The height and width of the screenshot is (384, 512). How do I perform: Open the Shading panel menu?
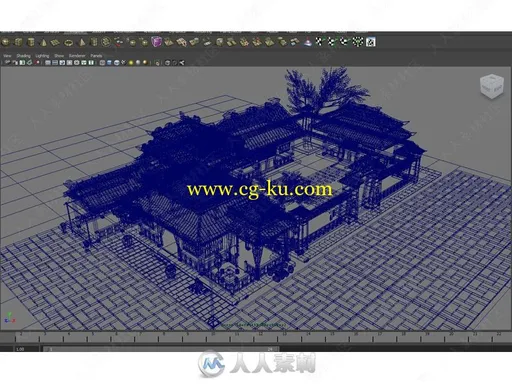coord(23,56)
